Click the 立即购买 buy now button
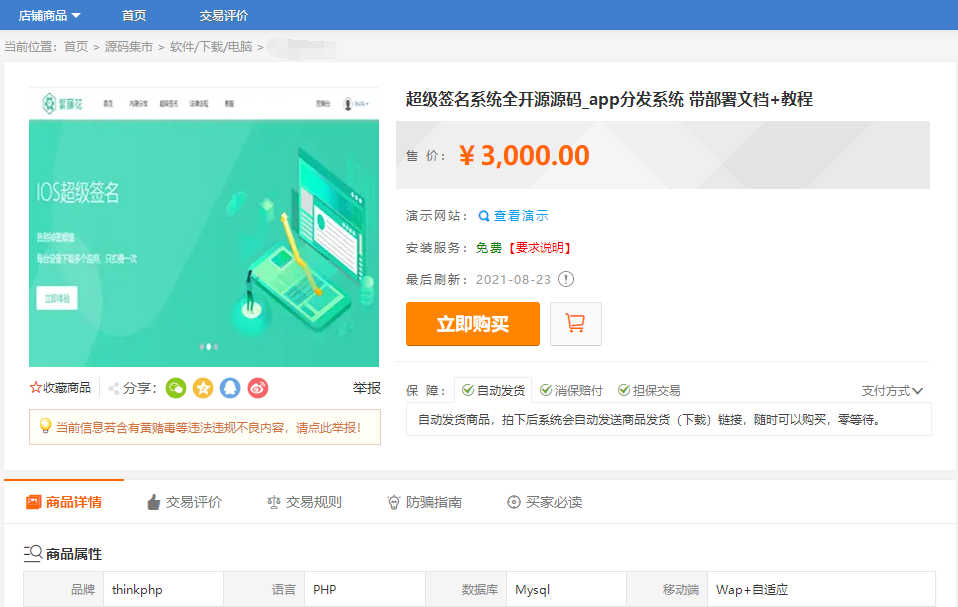The width and height of the screenshot is (958, 607). point(472,323)
